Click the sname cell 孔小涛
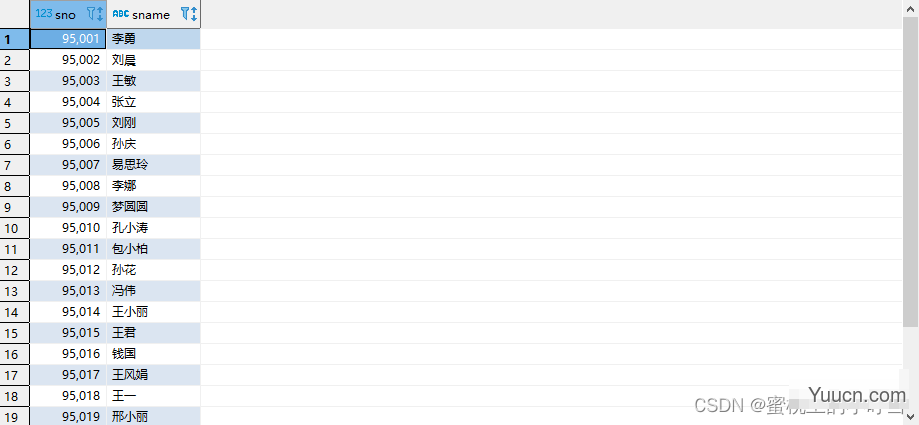919x425 pixels. click(154, 228)
